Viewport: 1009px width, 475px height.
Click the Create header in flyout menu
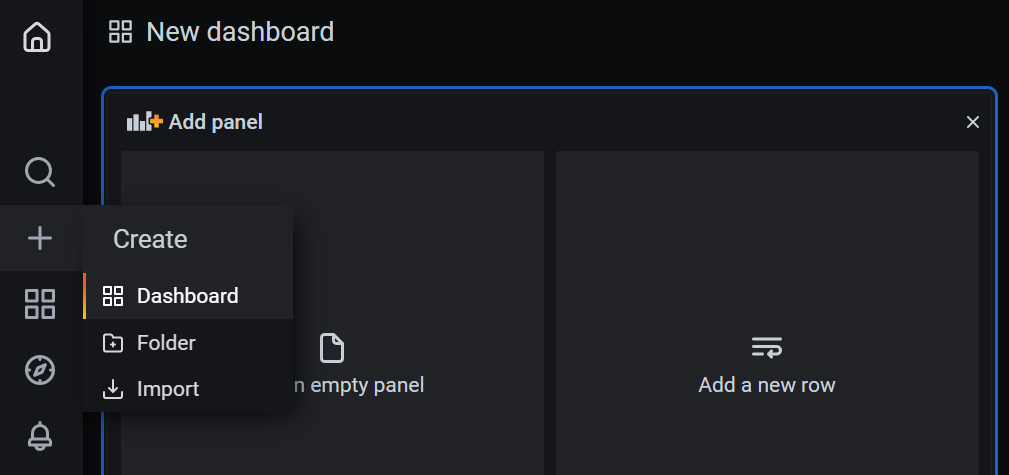pyautogui.click(x=150, y=239)
